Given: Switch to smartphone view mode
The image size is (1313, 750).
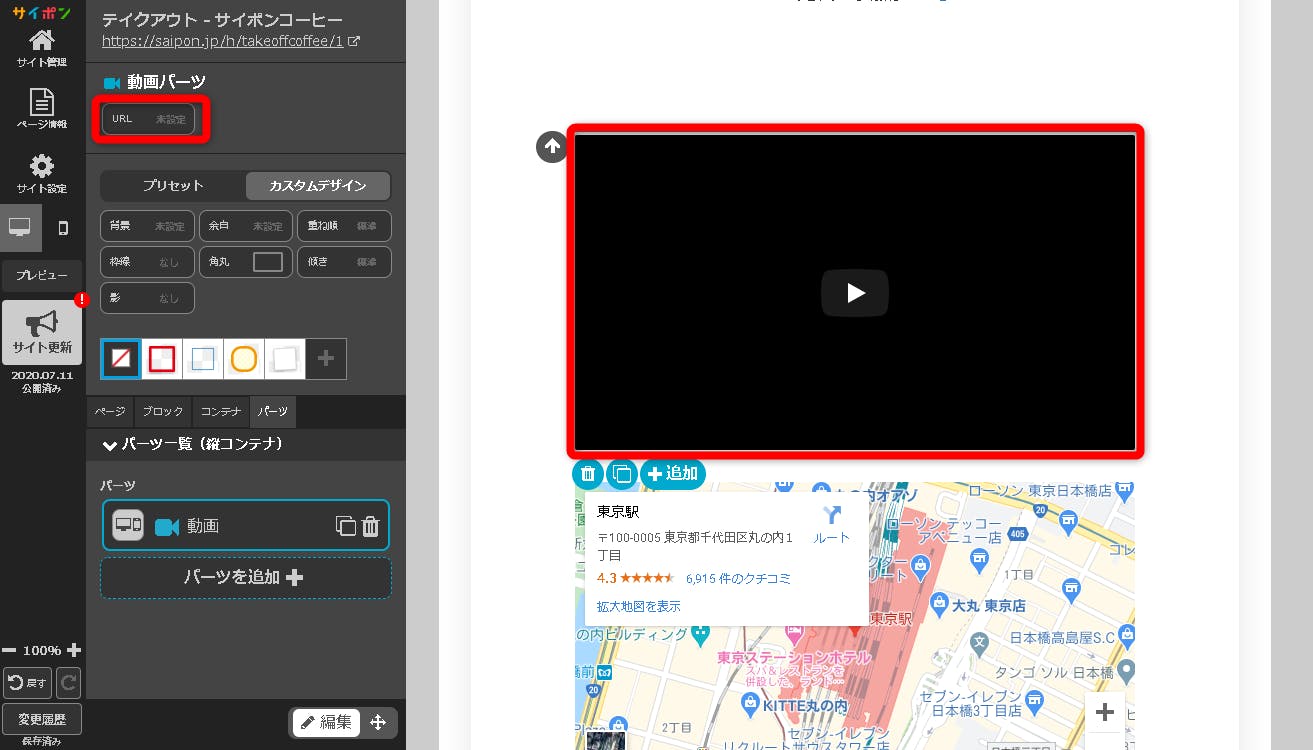Looking at the screenshot, I should [63, 228].
